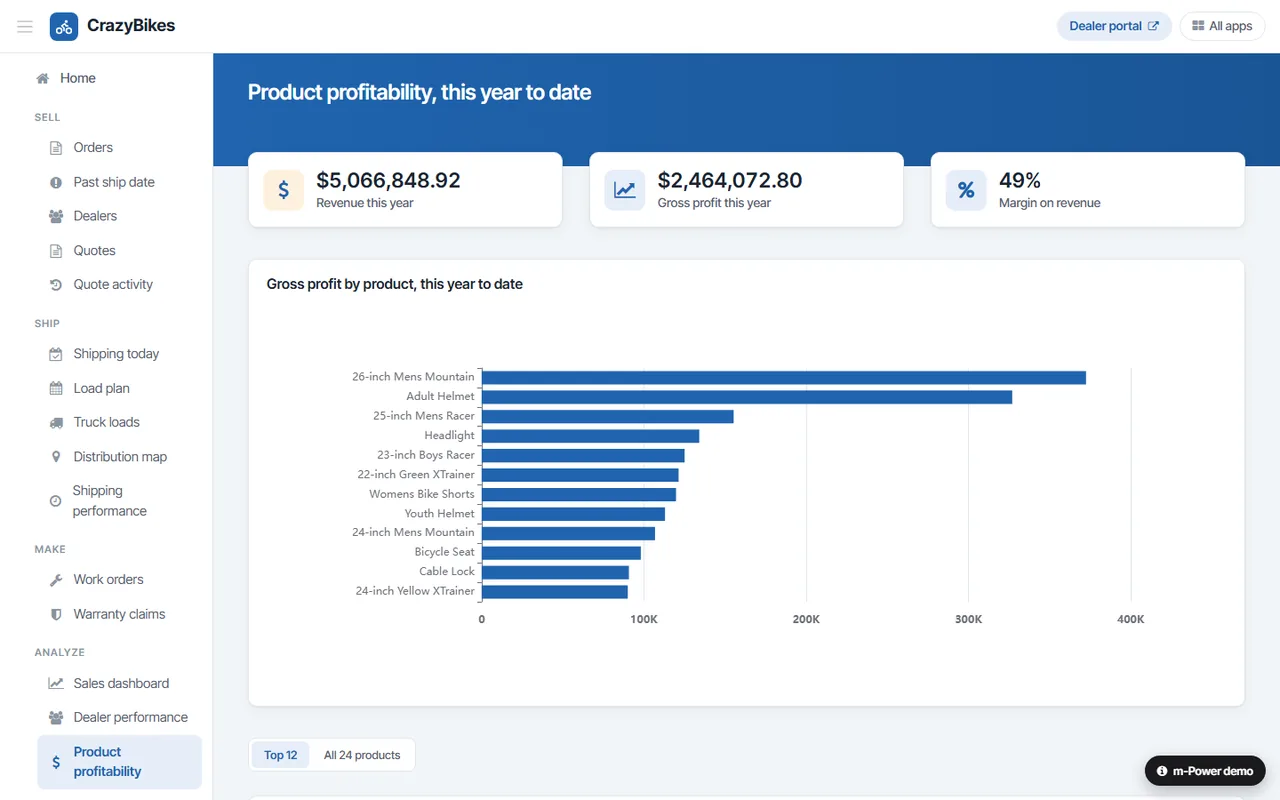Click the Quotes document icon
Viewport: 1280px width, 800px height.
(56, 251)
